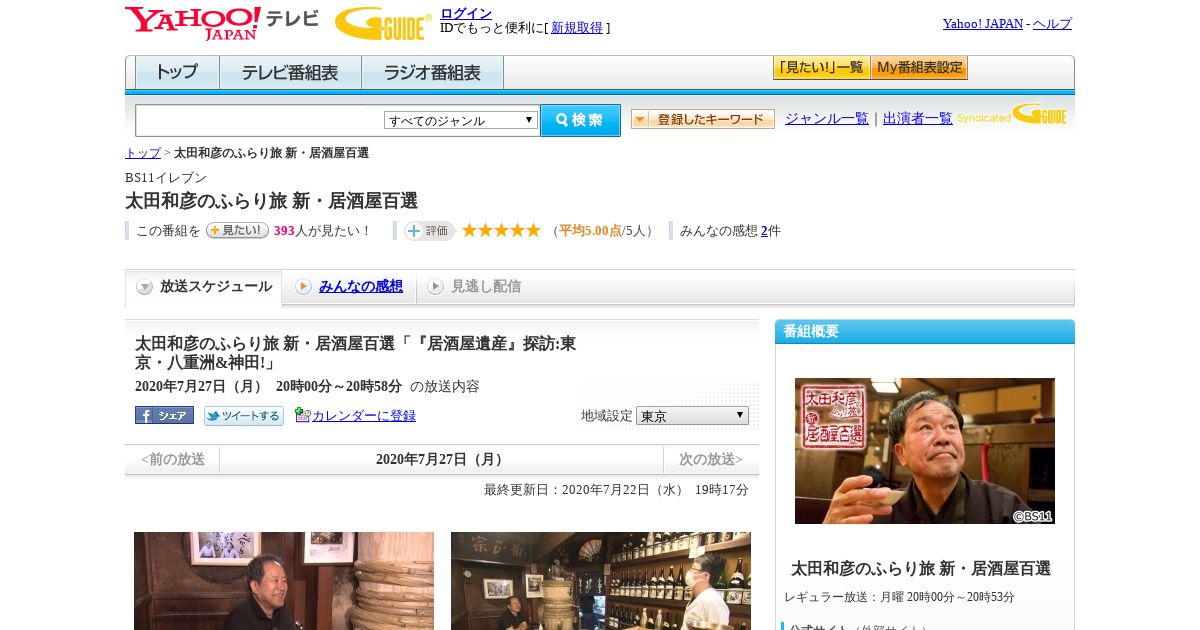The height and width of the screenshot is (630, 1200).
Task: Click the ログイン link
Action: tap(466, 13)
